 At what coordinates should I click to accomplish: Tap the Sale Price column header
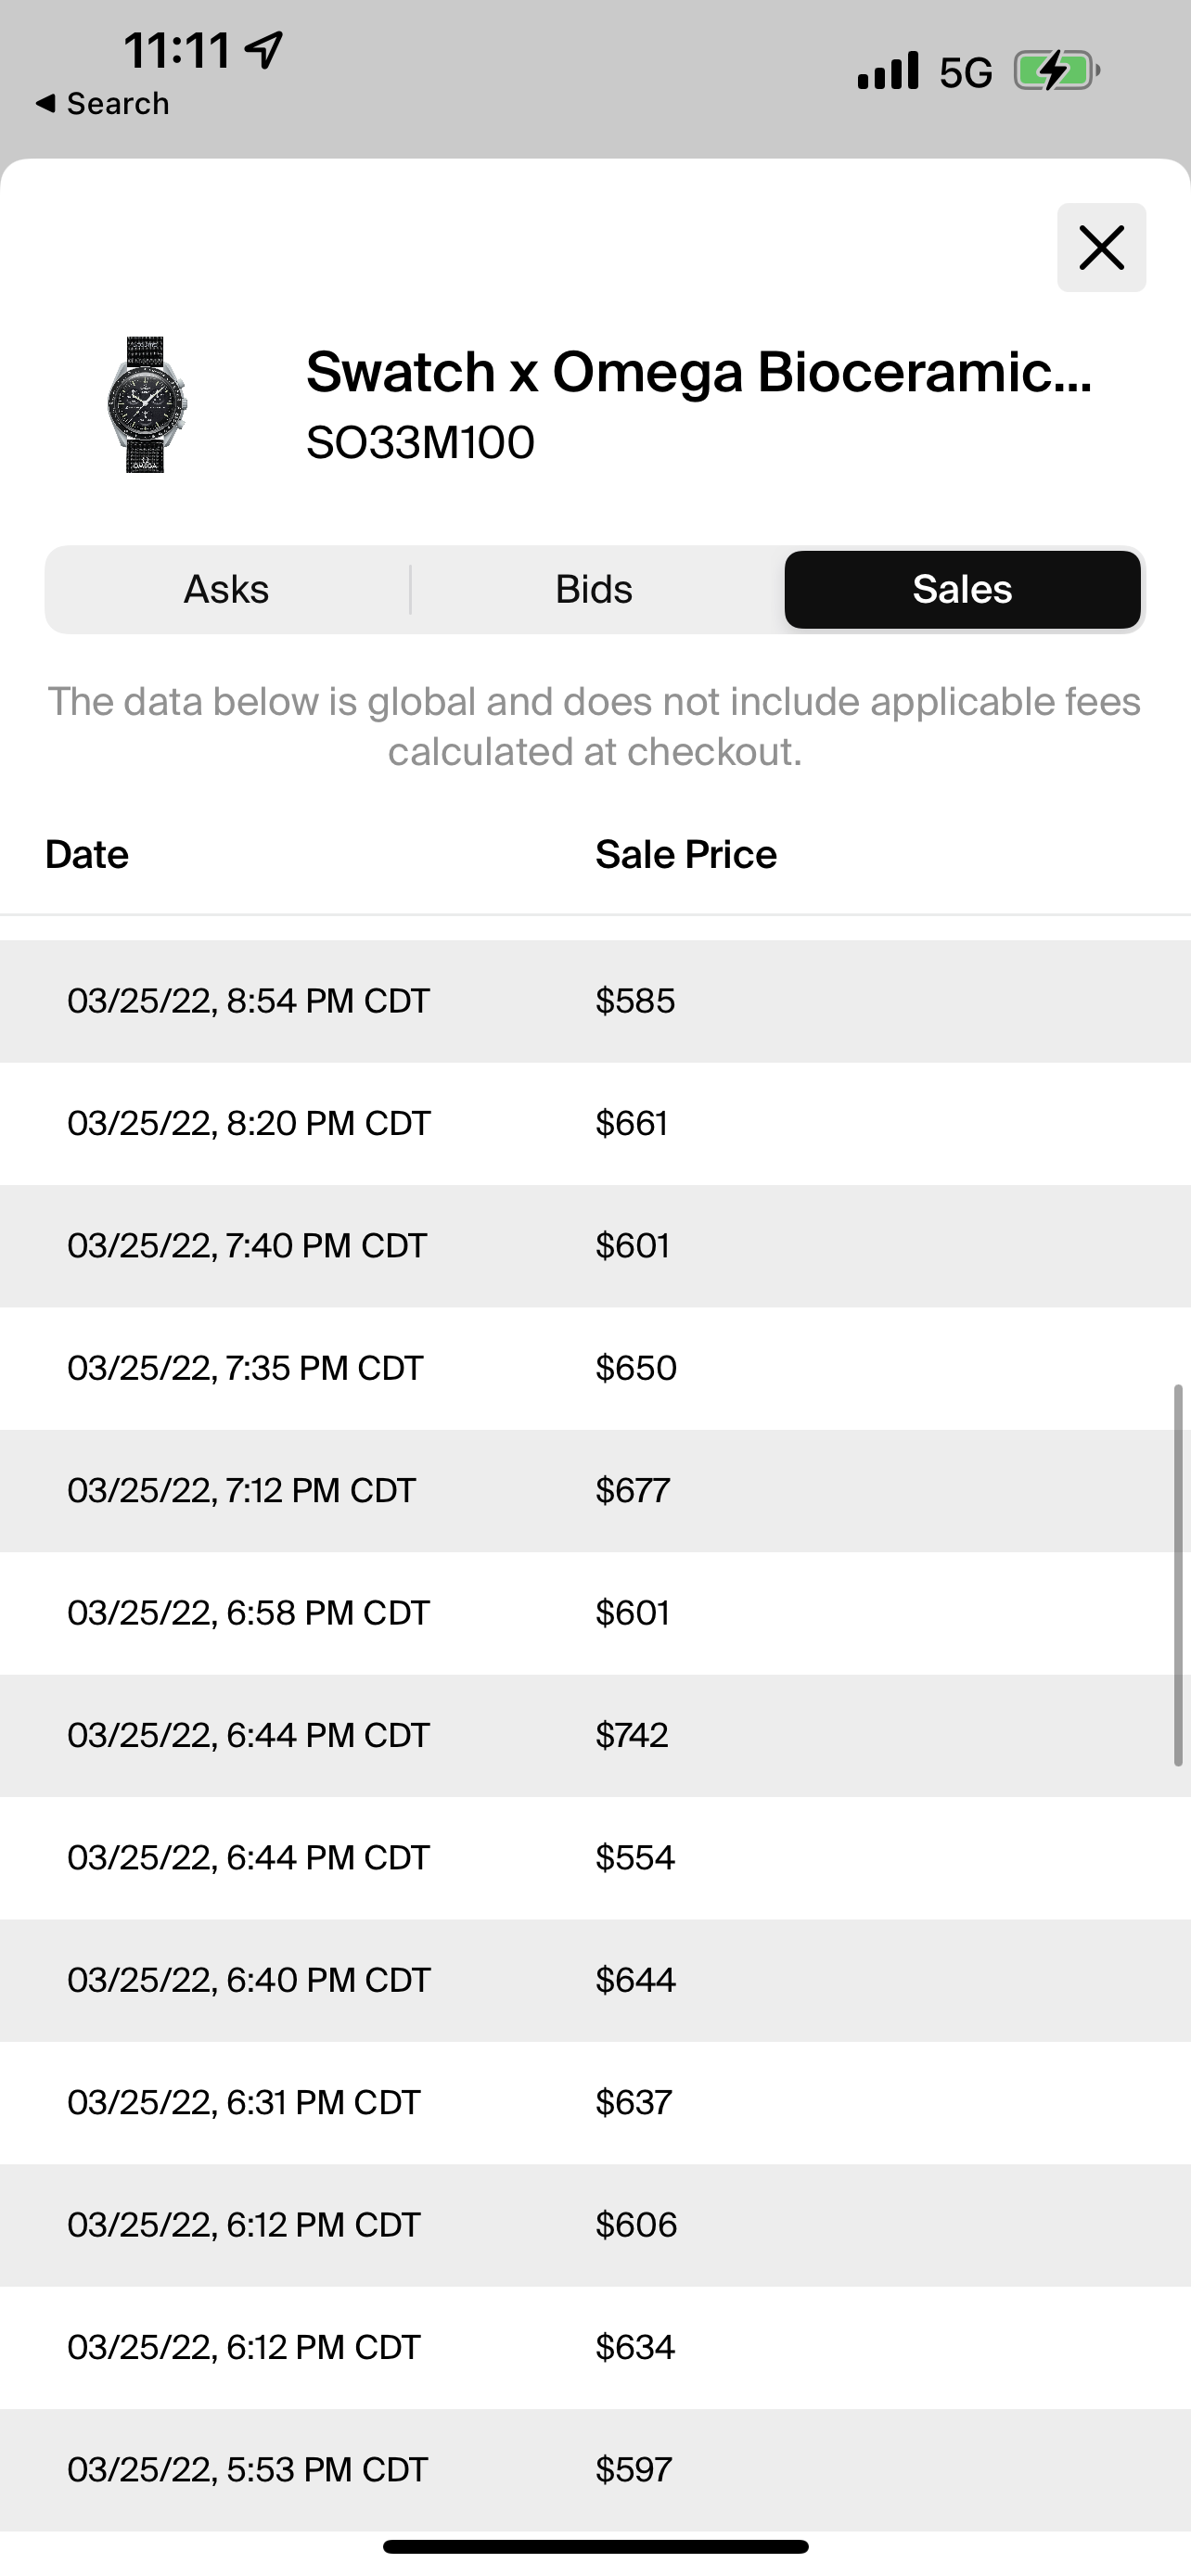pyautogui.click(x=686, y=855)
